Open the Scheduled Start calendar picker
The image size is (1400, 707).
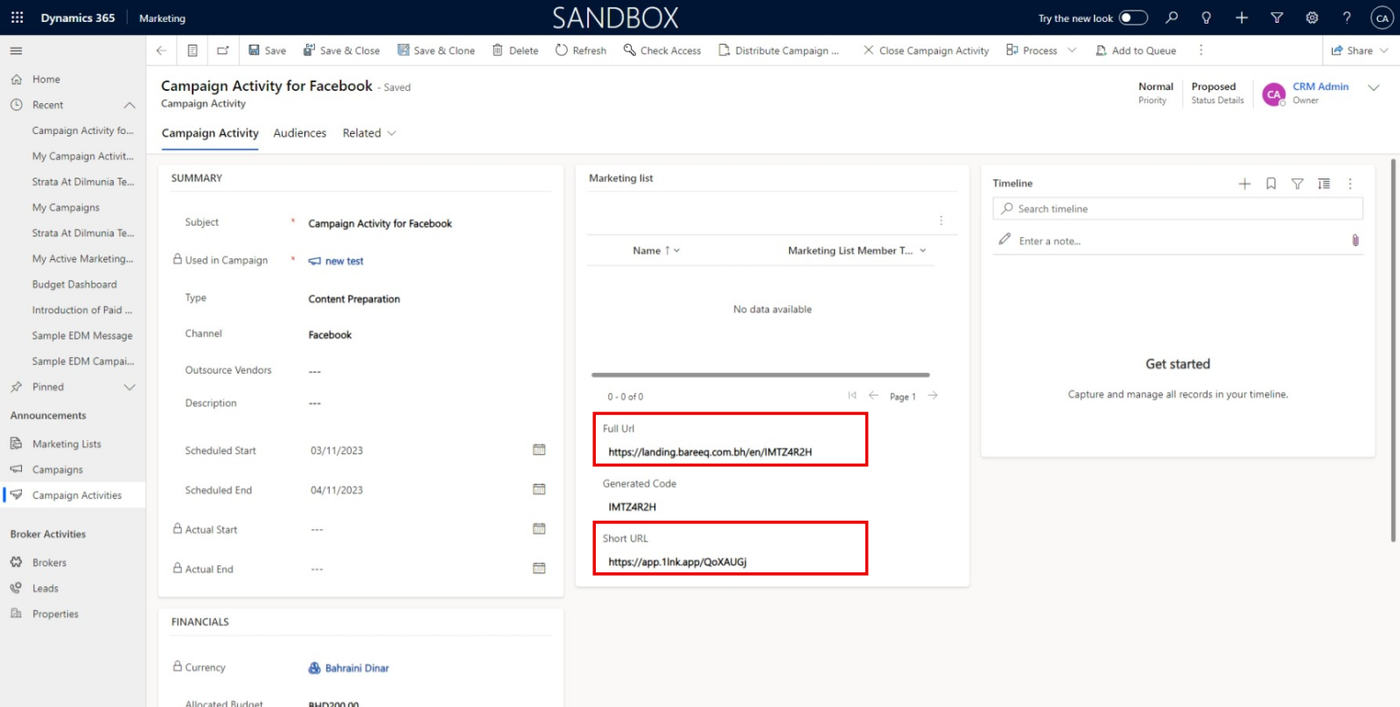click(x=539, y=450)
